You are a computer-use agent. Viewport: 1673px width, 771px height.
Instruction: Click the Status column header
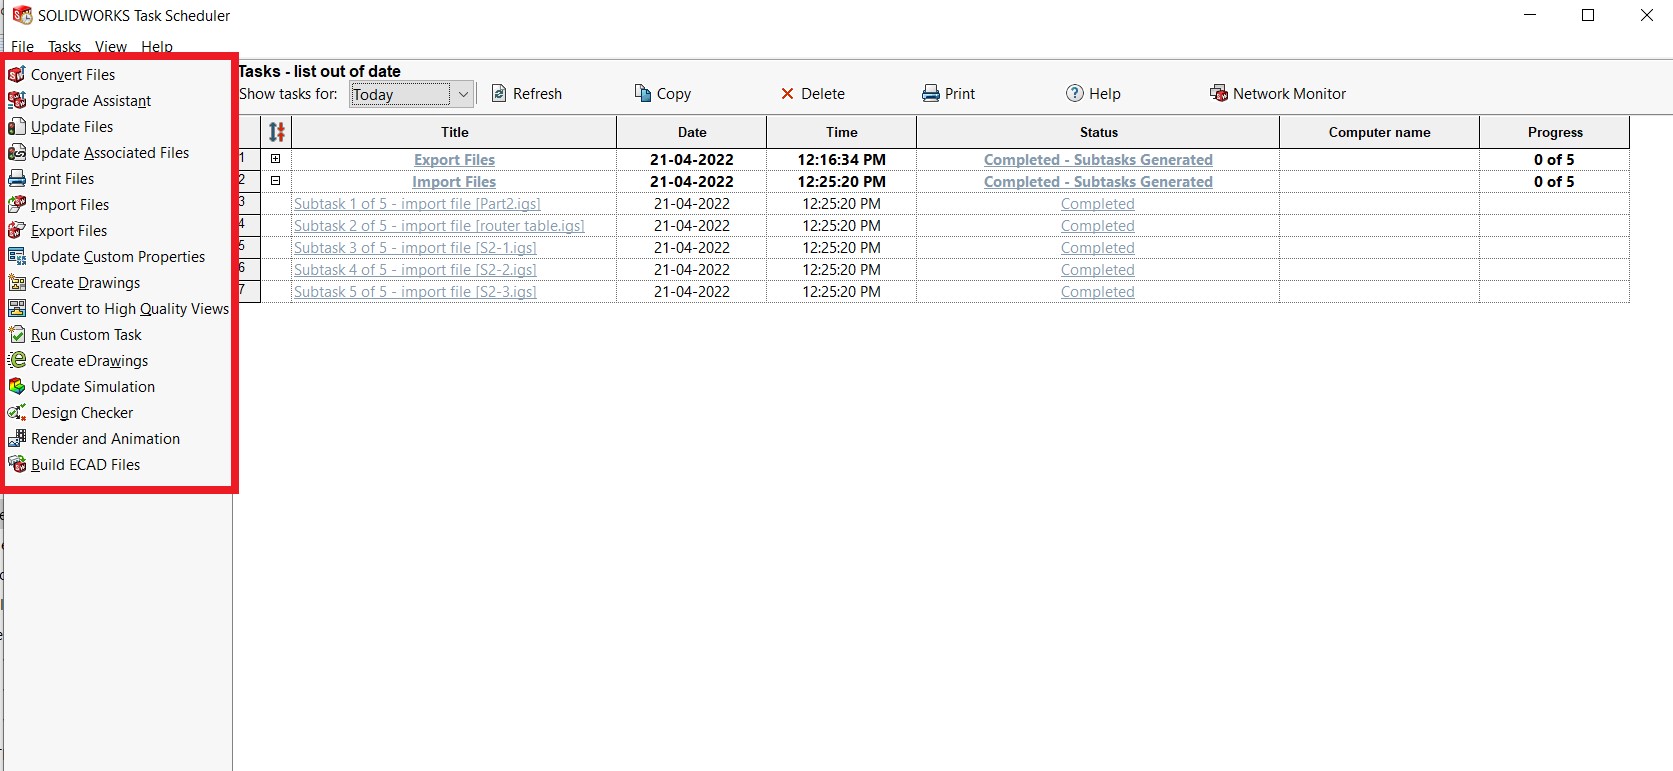point(1098,132)
